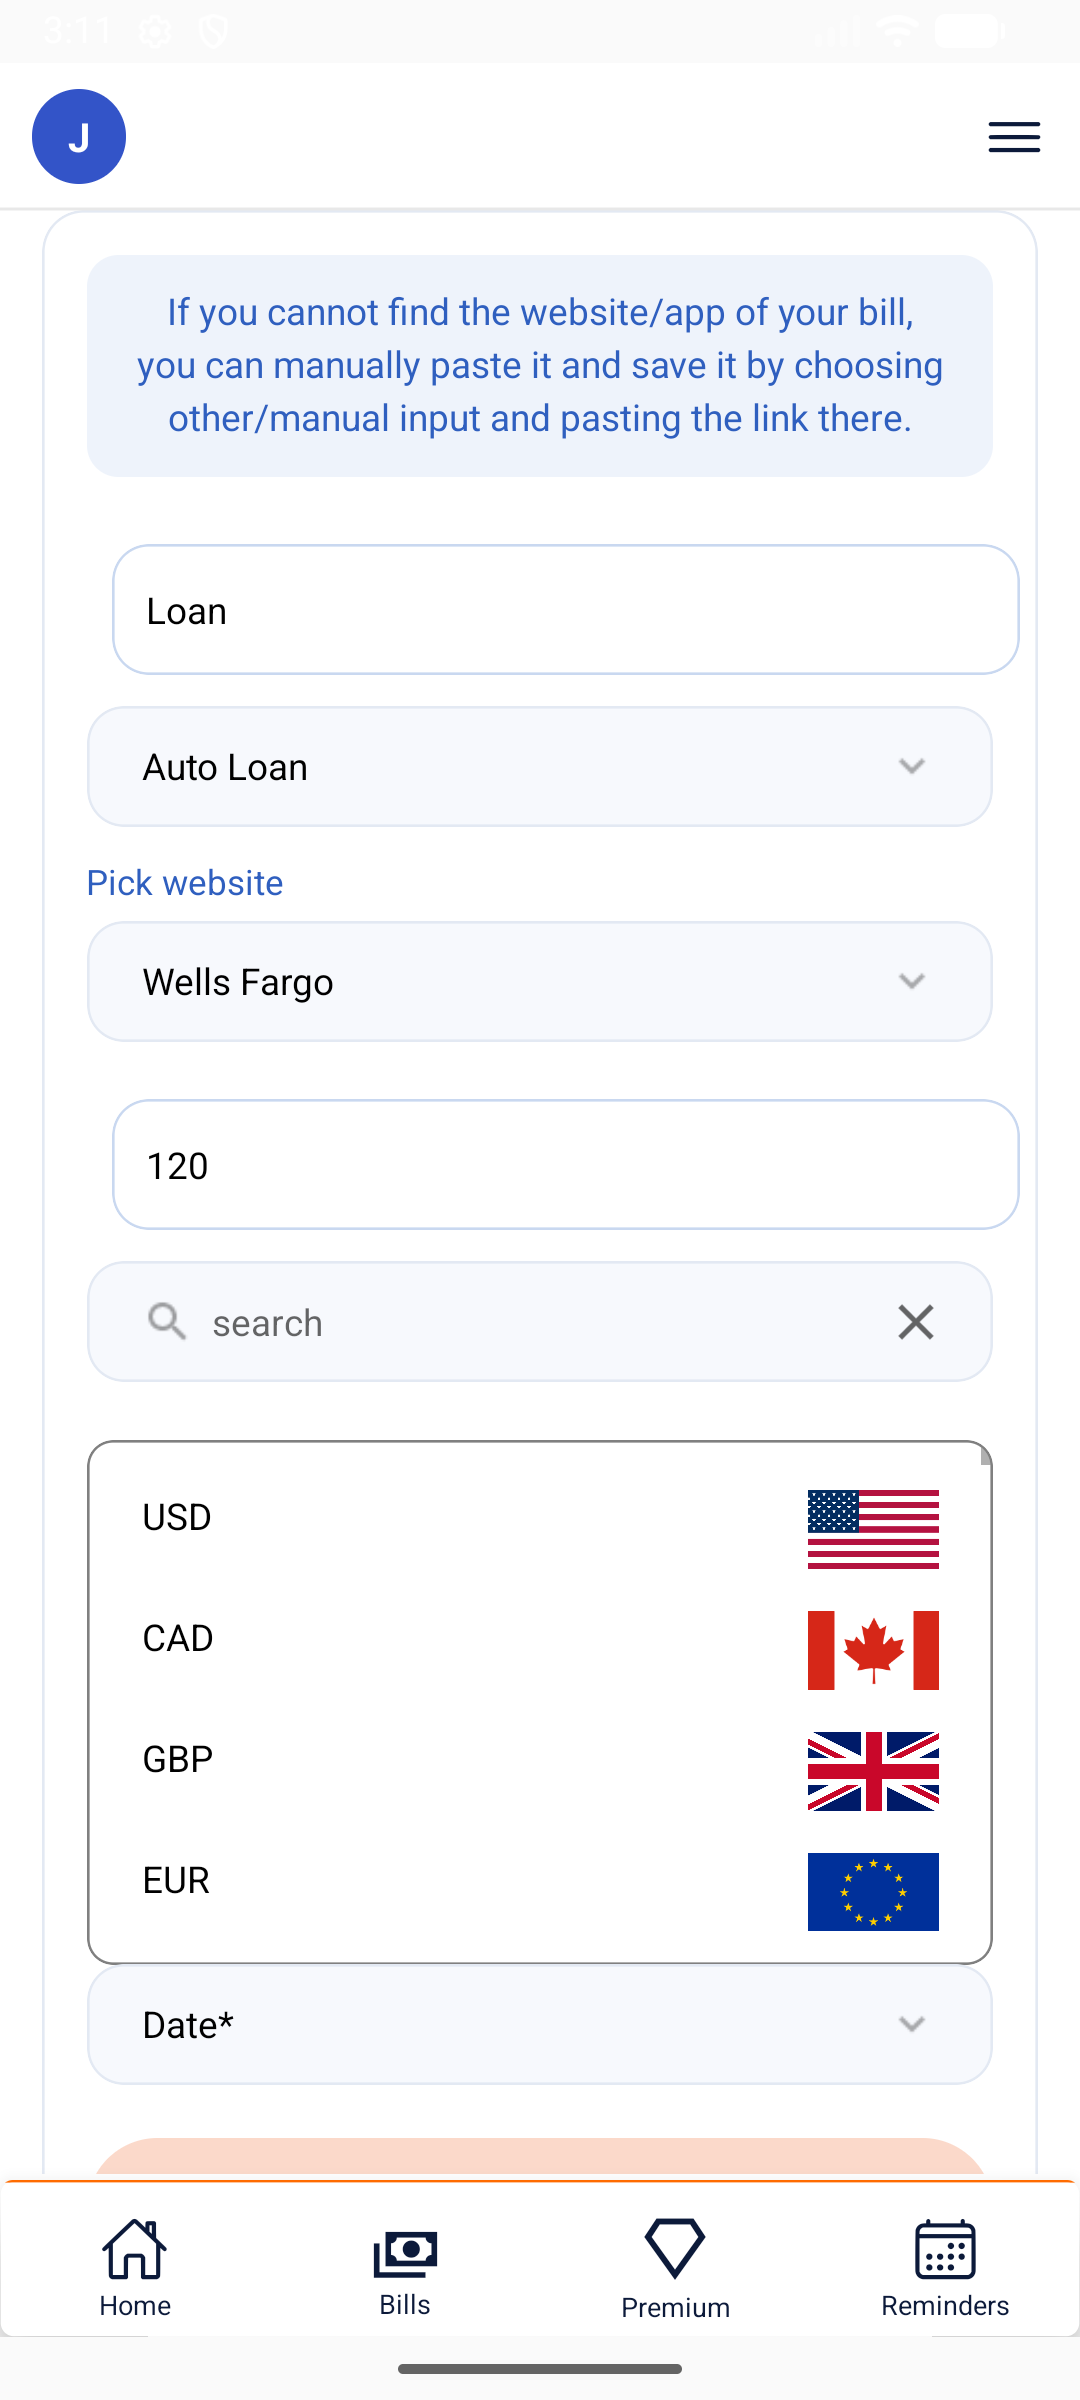Click the amount field showing 120

tap(565, 1165)
